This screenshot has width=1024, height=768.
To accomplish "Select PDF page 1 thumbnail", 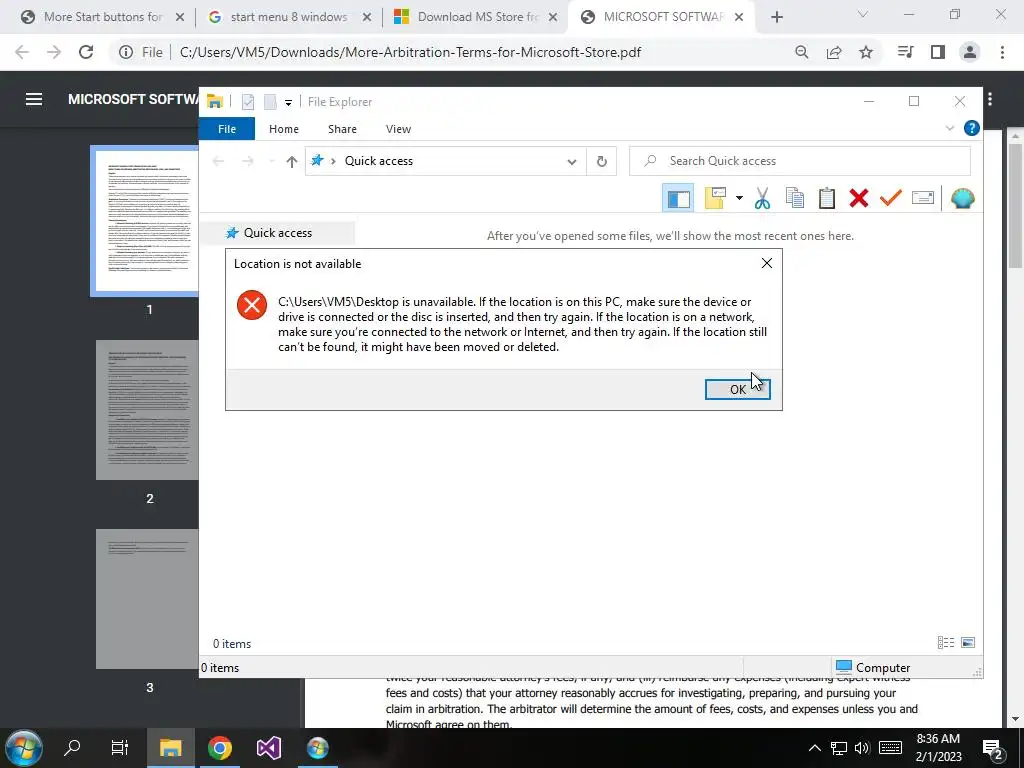I will tap(145, 221).
